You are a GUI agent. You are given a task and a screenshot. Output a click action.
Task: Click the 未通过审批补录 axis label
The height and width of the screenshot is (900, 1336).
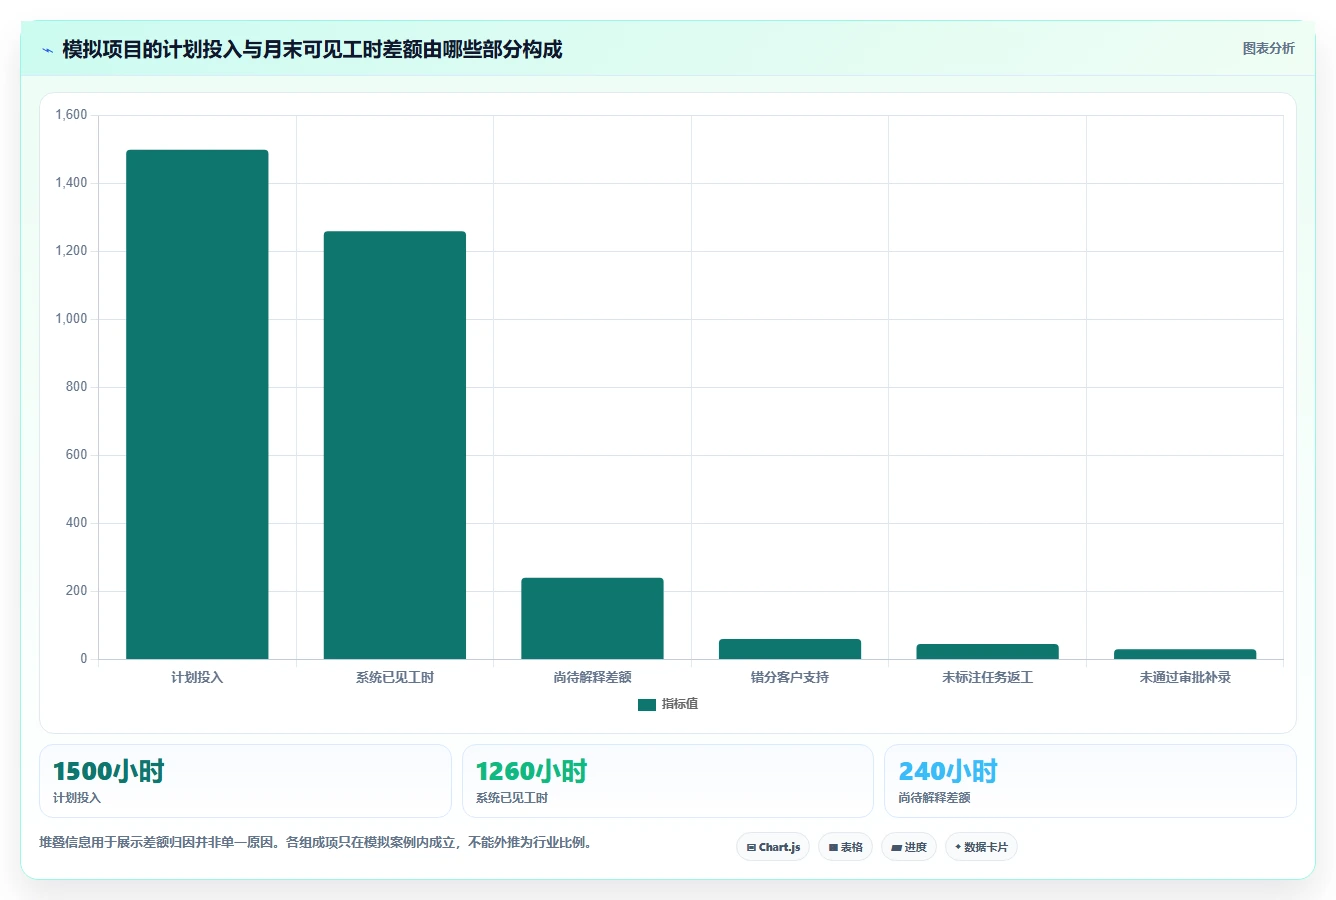point(1185,677)
